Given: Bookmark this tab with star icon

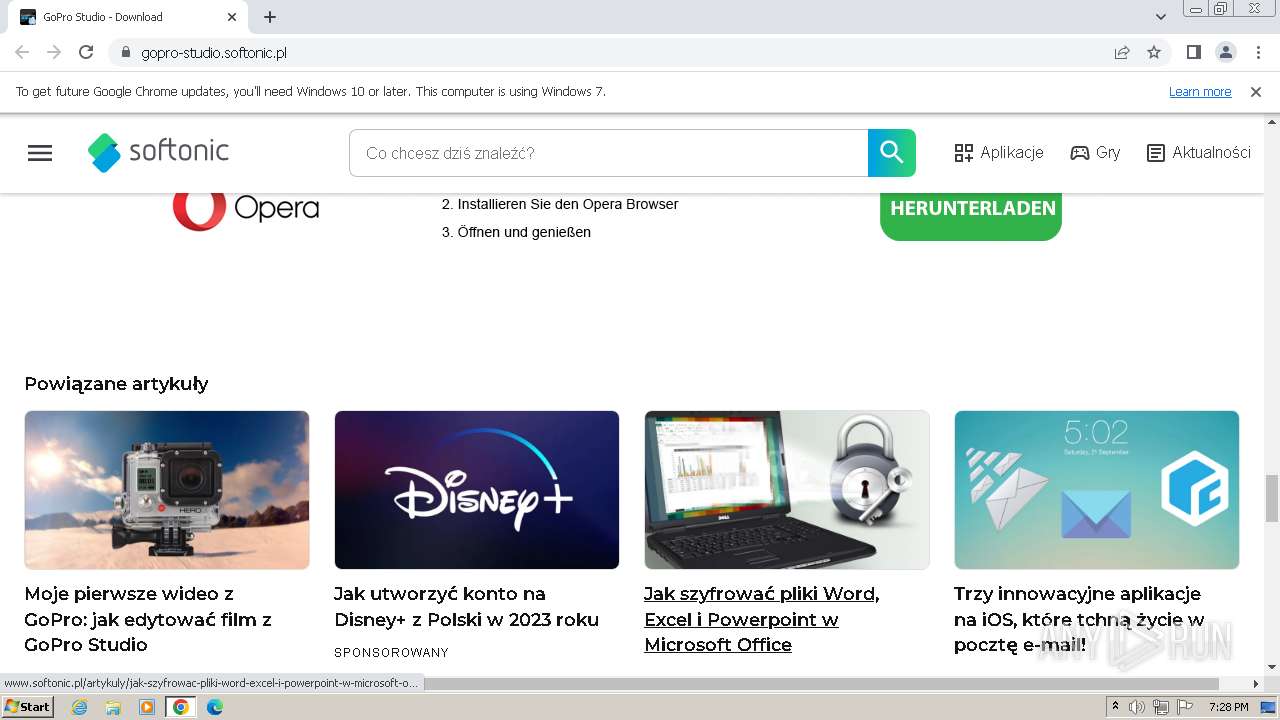Looking at the screenshot, I should tap(1154, 52).
